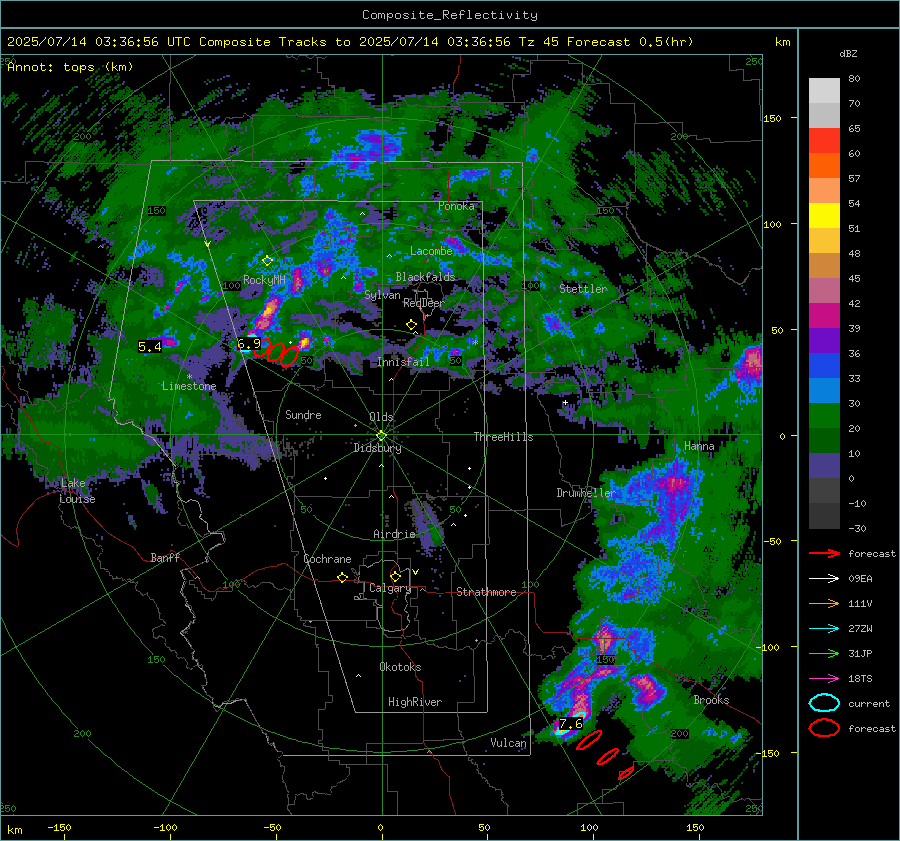Viewport: 900px width, 841px height.
Task: Click the Lacombe city label
Action: click(x=431, y=251)
